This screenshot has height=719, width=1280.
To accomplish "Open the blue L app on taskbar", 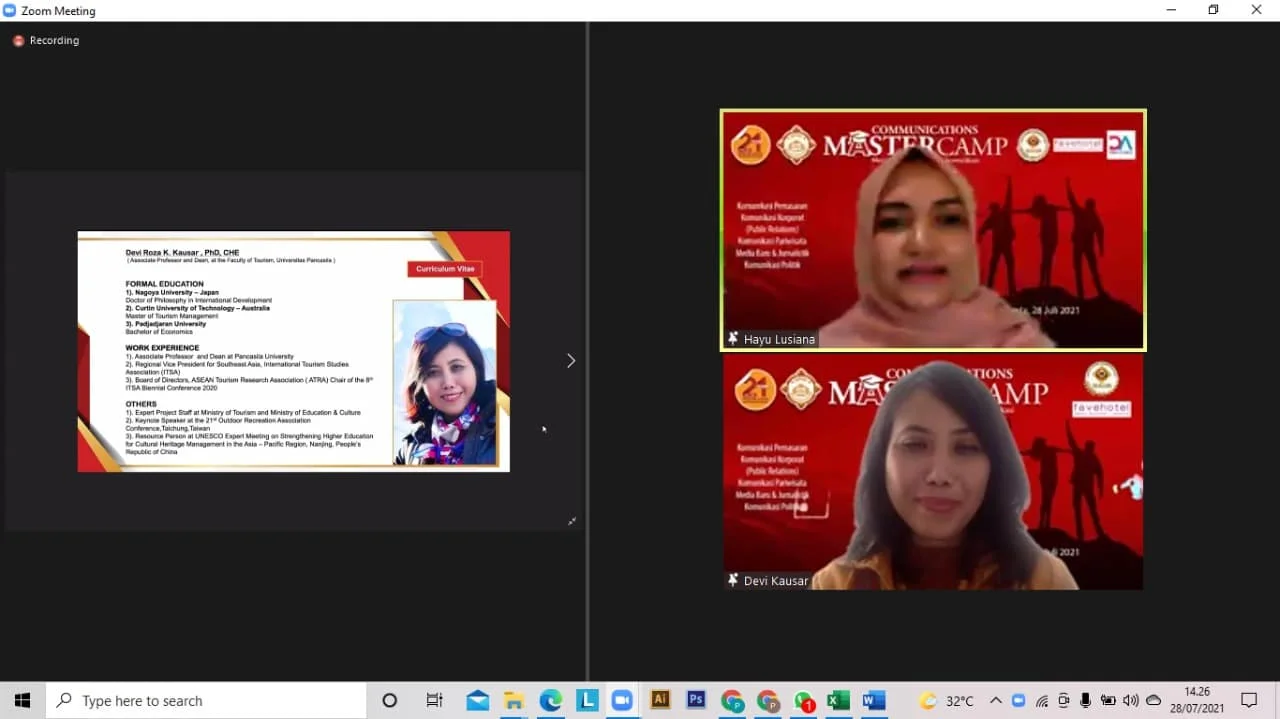I will (587, 701).
